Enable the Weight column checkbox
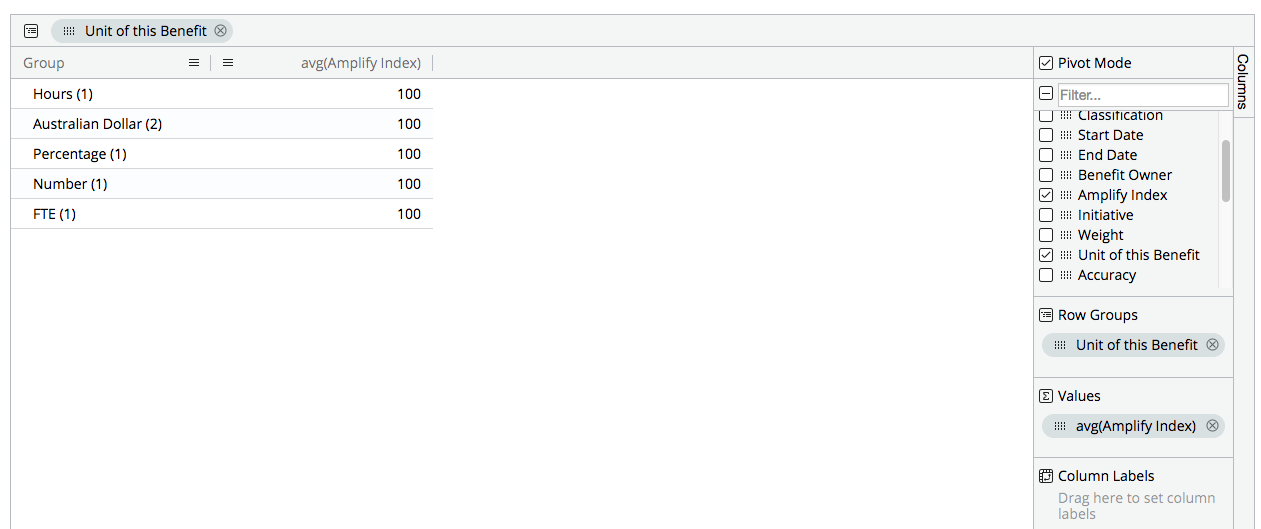Viewport: 1261px width, 529px height. [1046, 235]
